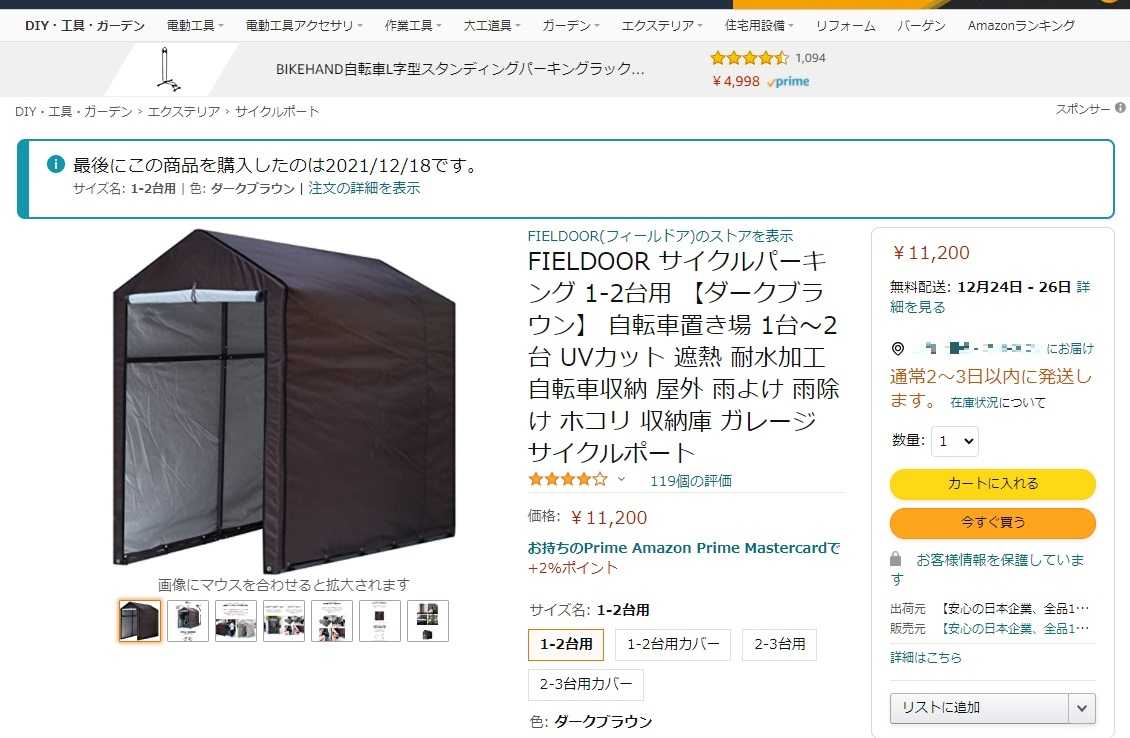Click the customer info padlock icon
1130x738 pixels.
(x=895, y=559)
